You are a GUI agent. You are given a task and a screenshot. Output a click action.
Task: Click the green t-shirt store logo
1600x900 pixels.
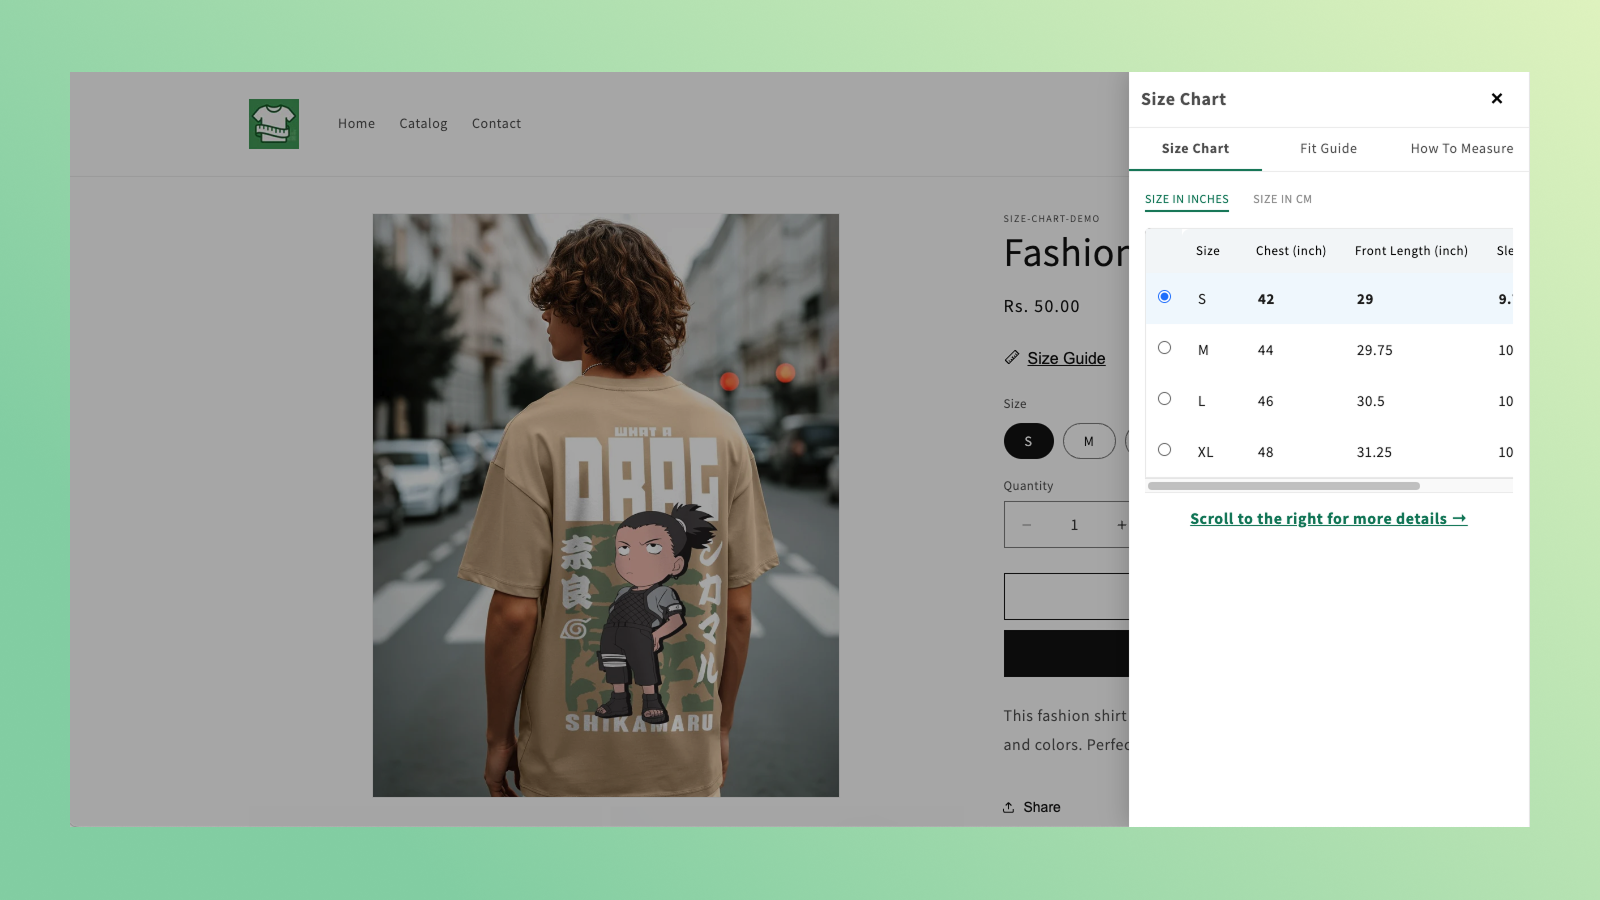click(x=274, y=124)
